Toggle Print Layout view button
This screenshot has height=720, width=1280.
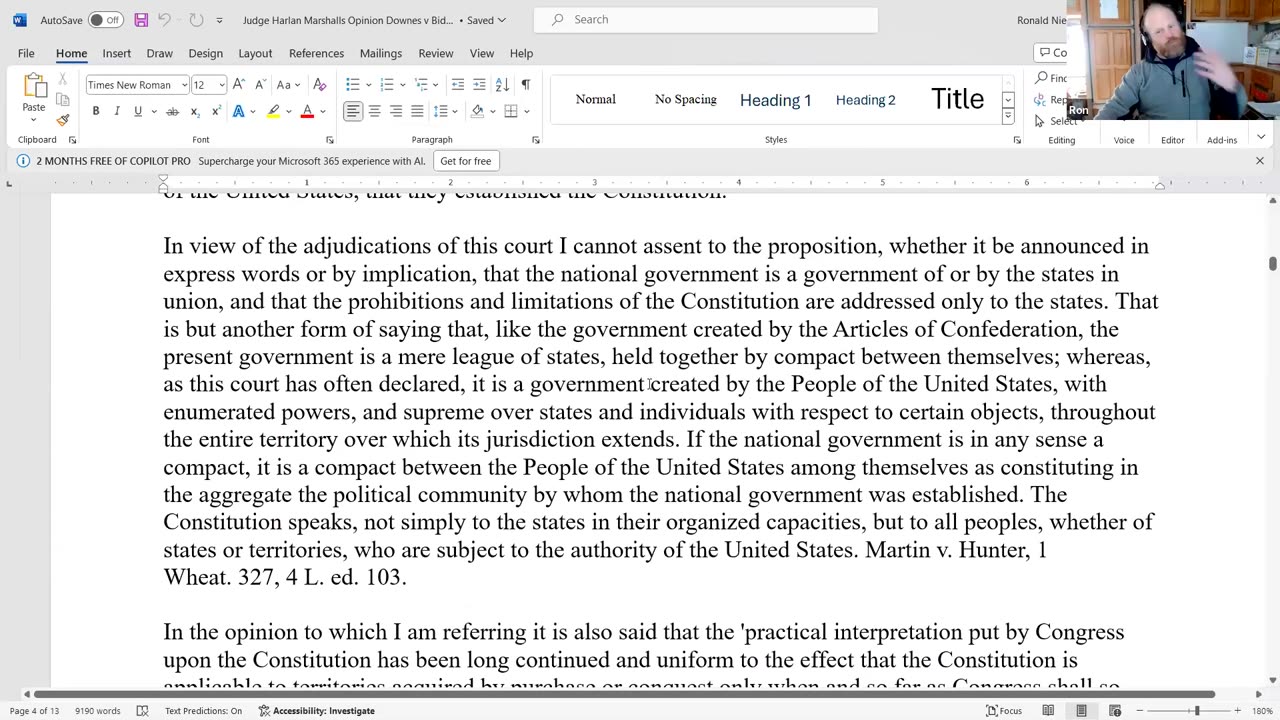coord(1081,711)
